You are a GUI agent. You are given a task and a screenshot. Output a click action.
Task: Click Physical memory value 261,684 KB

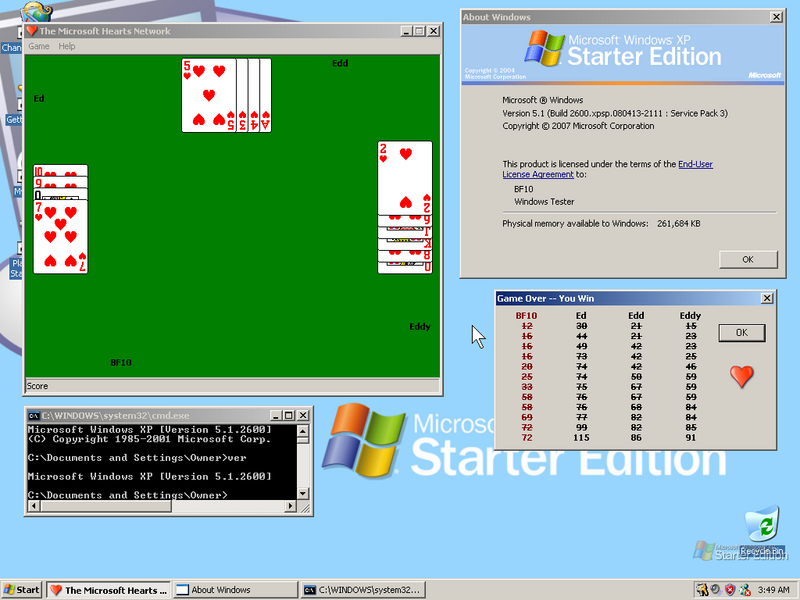click(x=679, y=223)
